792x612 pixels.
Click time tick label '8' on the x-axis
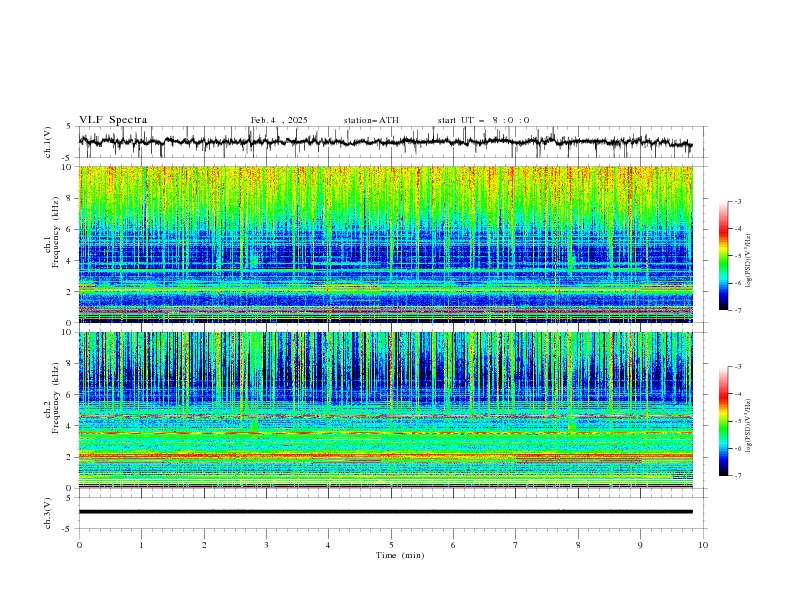[x=578, y=545]
